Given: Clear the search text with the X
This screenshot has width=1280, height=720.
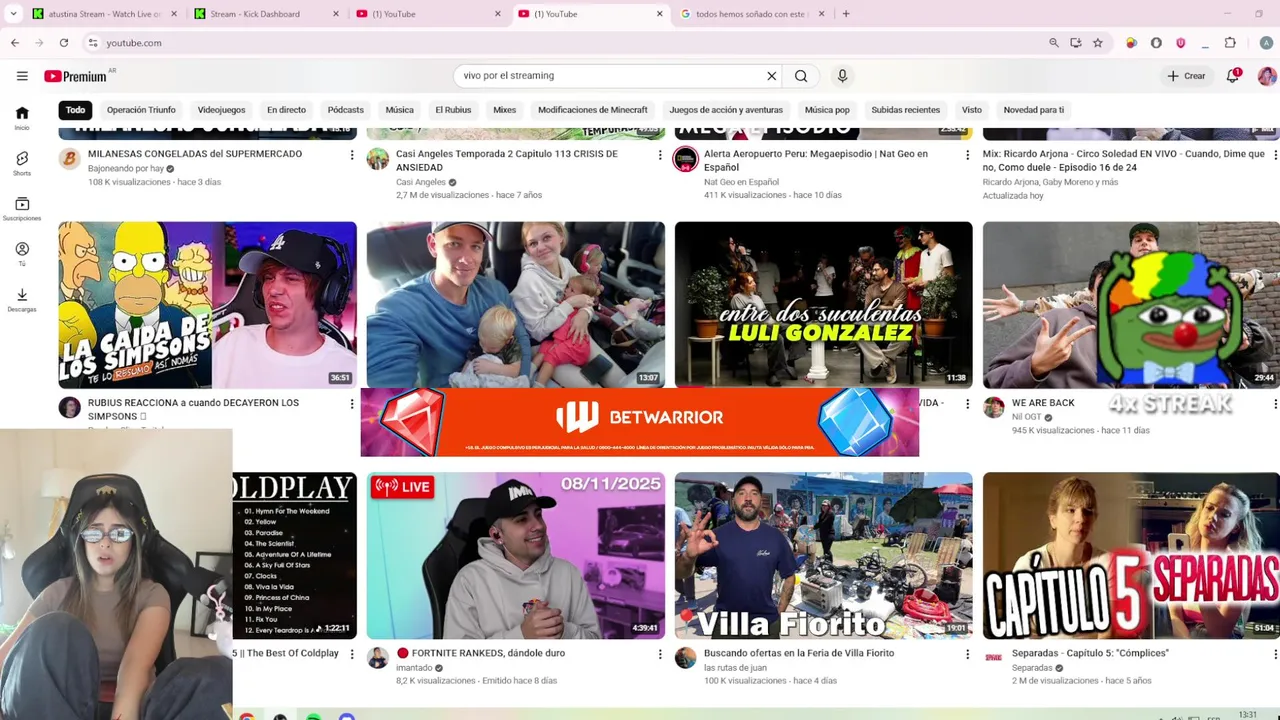Looking at the screenshot, I should tap(772, 76).
